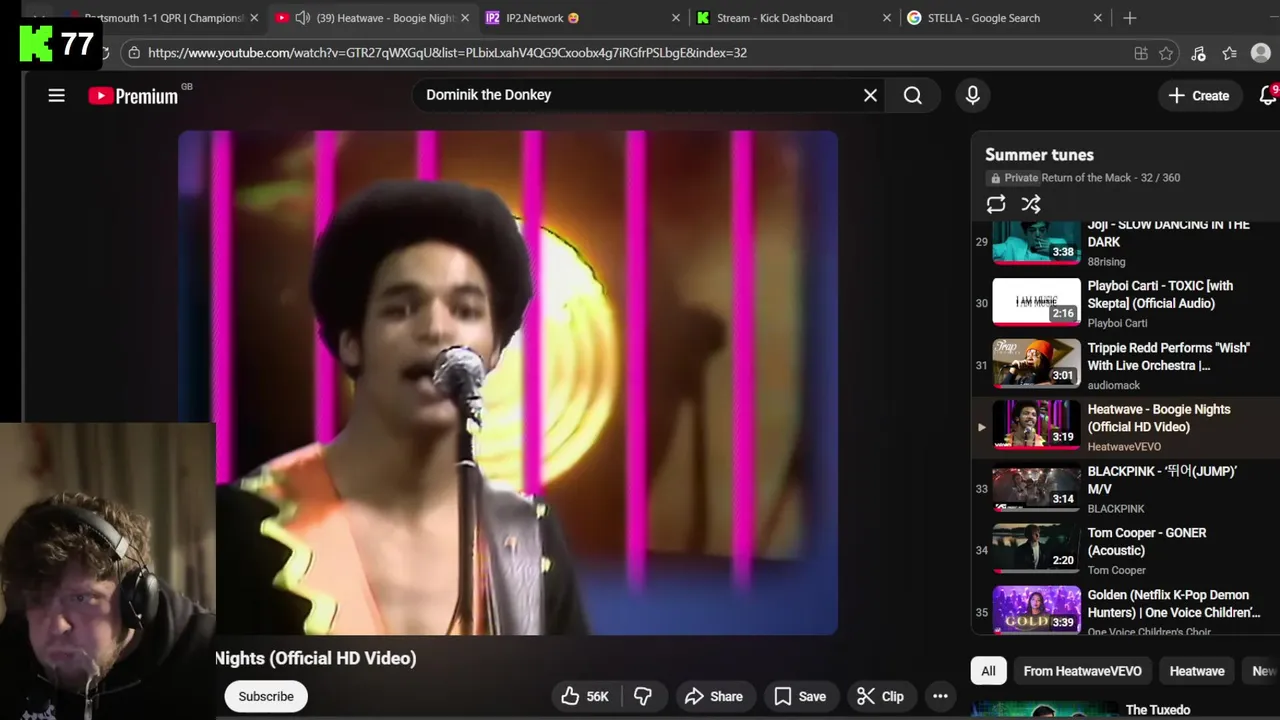This screenshot has width=1280, height=720.
Task: Open Trippie Redd Performs Wish title
Action: click(1168, 356)
